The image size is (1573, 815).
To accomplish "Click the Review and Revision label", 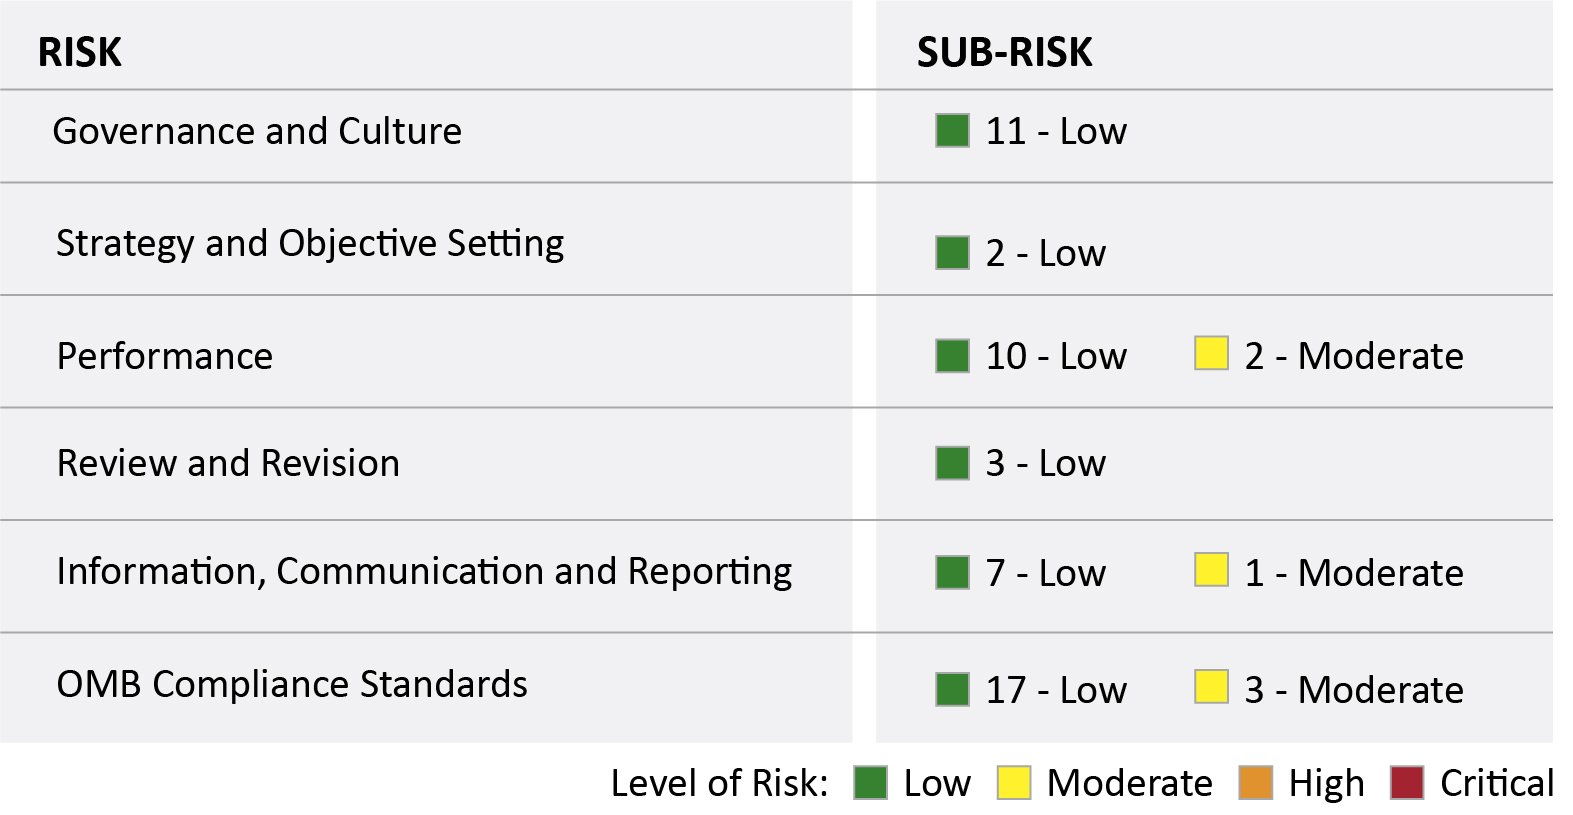I will click(x=228, y=463).
